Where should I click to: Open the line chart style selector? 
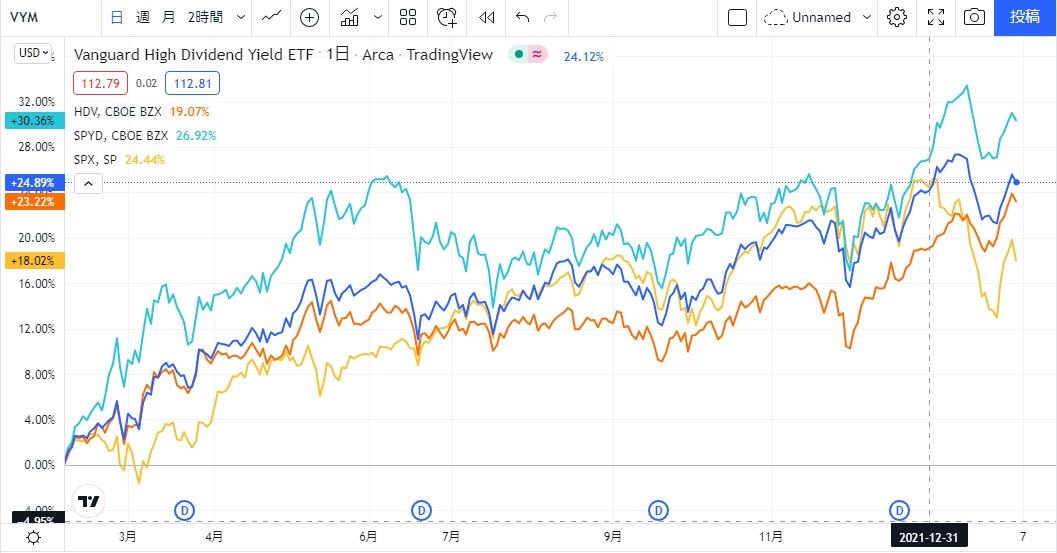pyautogui.click(x=271, y=17)
